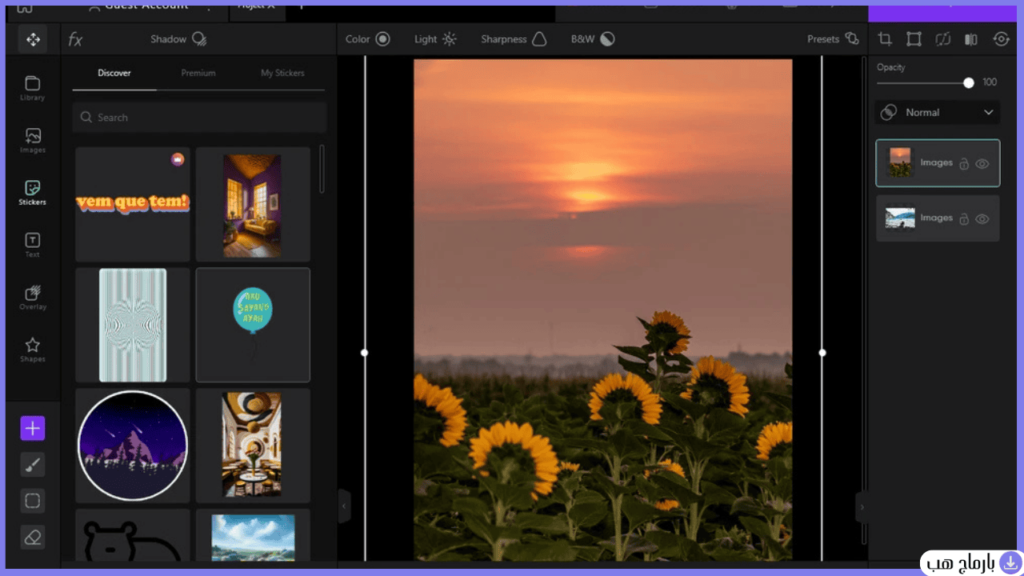Hide the bottom Images layer
This screenshot has height=576, width=1024.
point(982,219)
